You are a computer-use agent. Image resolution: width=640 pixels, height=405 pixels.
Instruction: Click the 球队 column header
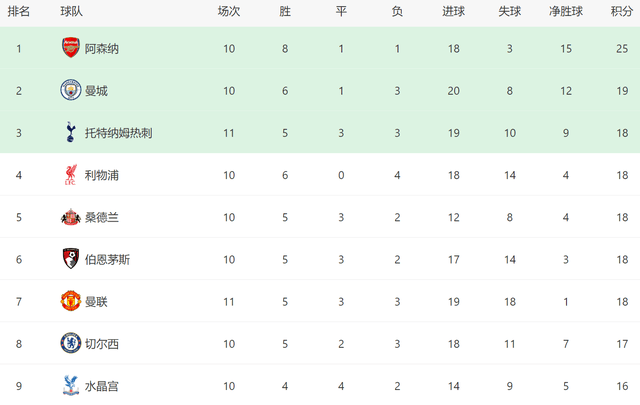pos(71,12)
